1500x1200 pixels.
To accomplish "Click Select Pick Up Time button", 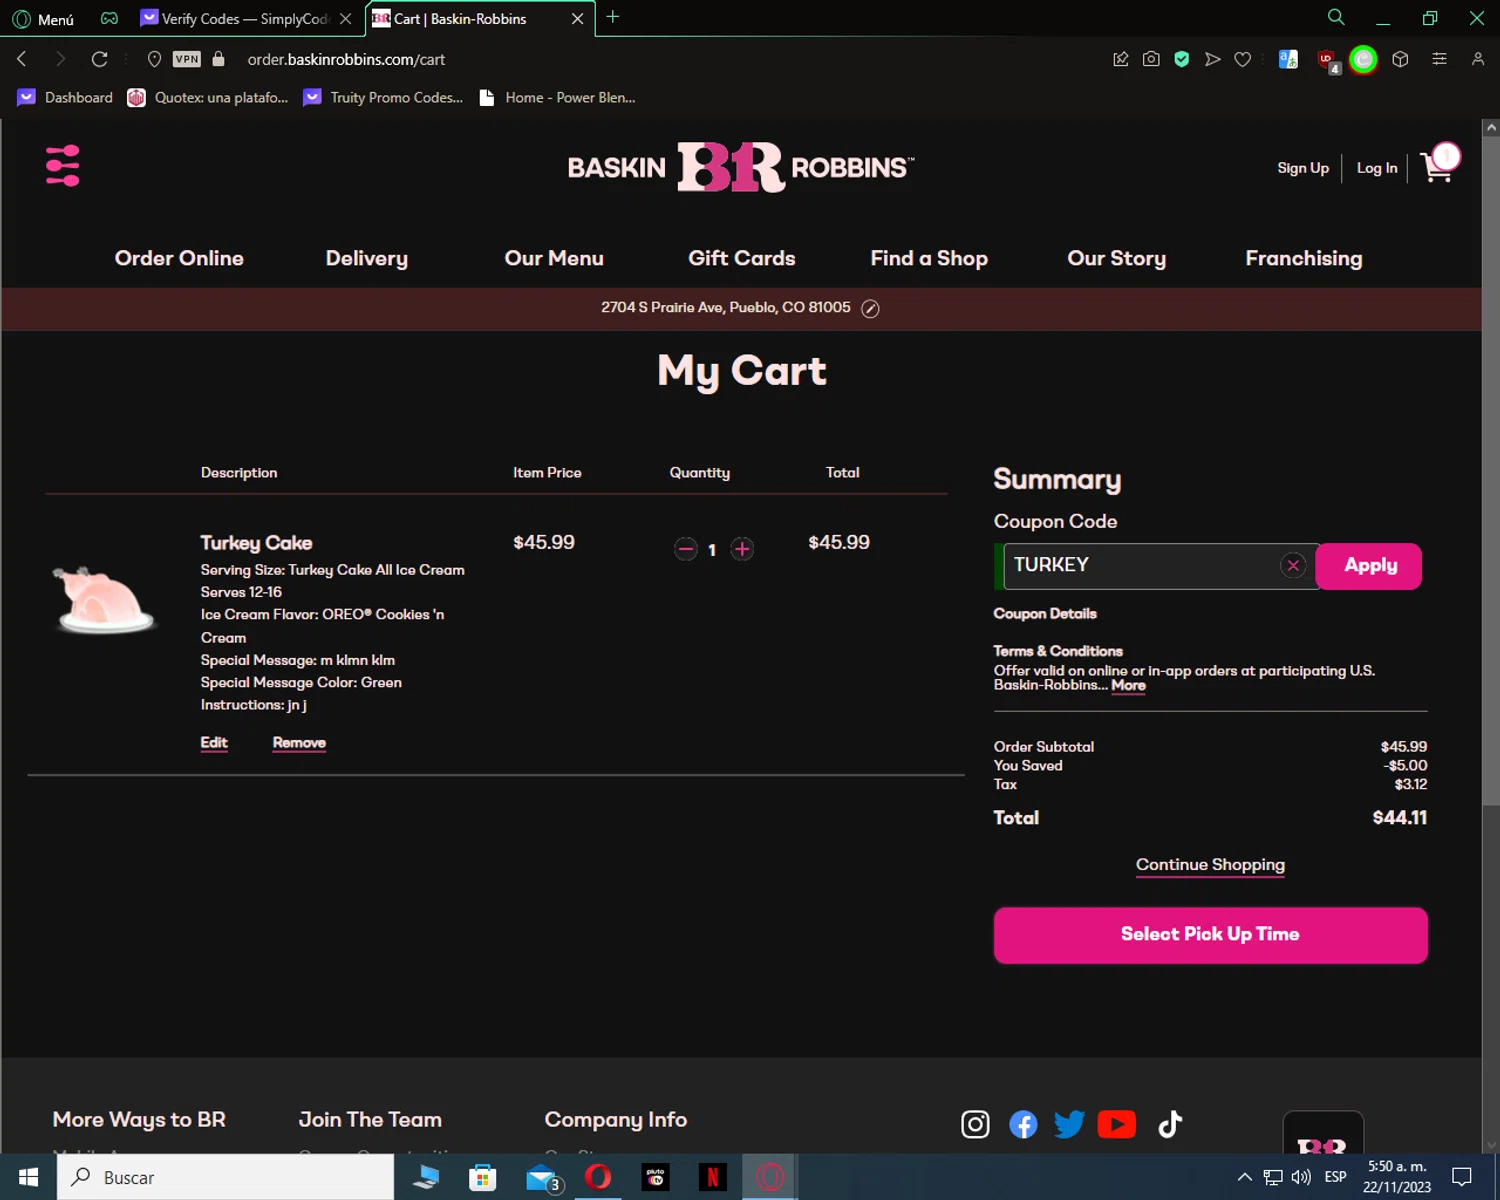I will click(x=1210, y=935).
